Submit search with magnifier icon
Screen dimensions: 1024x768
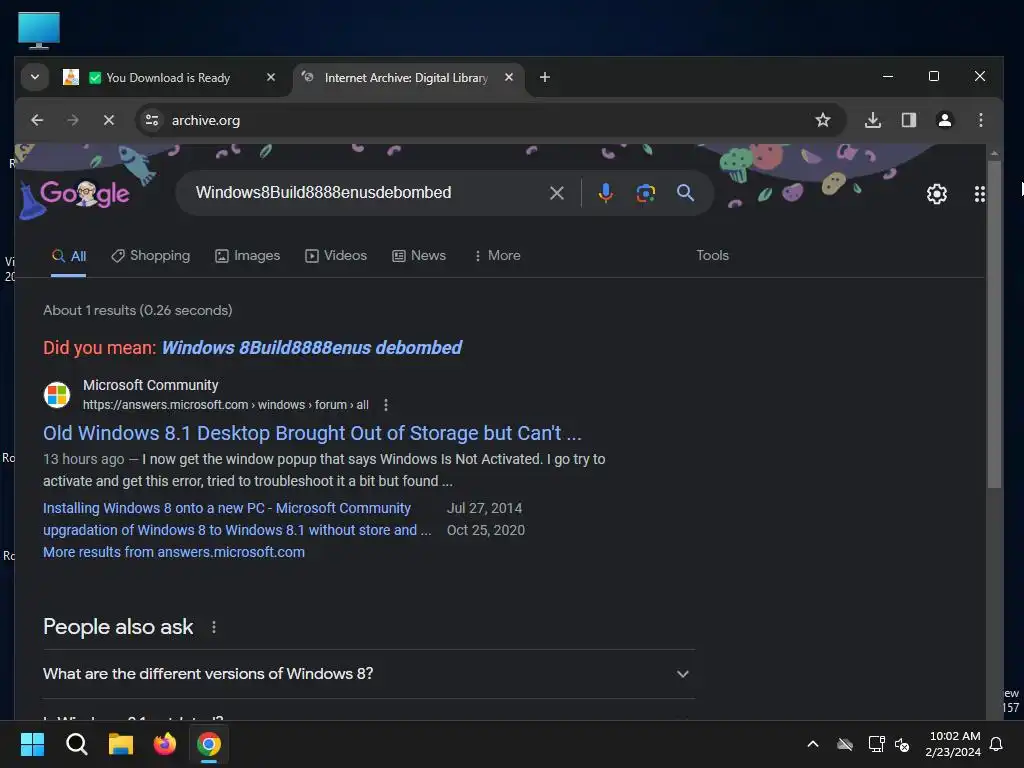click(x=685, y=193)
